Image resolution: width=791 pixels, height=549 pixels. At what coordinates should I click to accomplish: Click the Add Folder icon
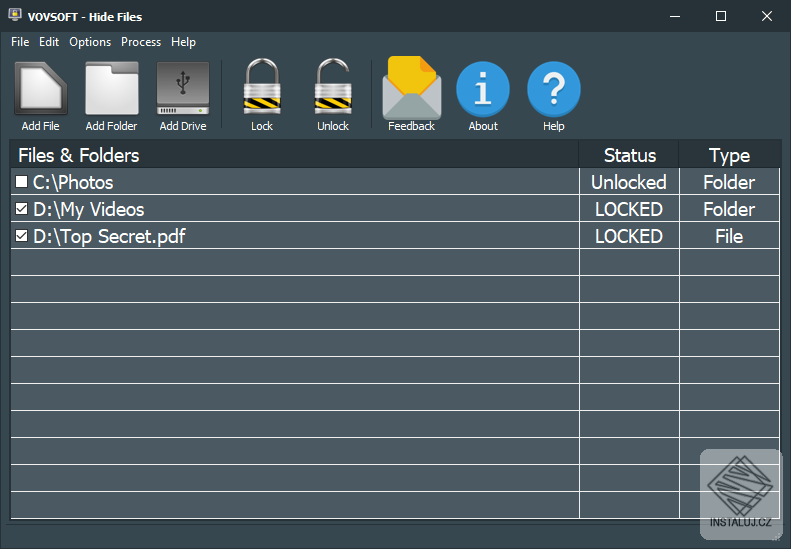111,89
